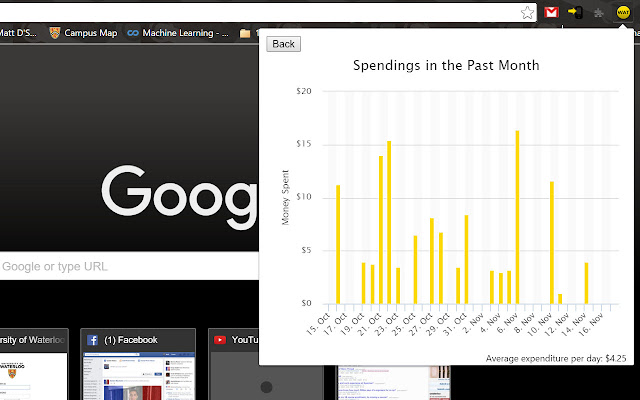Click the Matt D'S... bookmark
640x400 pixels.
pyautogui.click(x=18, y=33)
